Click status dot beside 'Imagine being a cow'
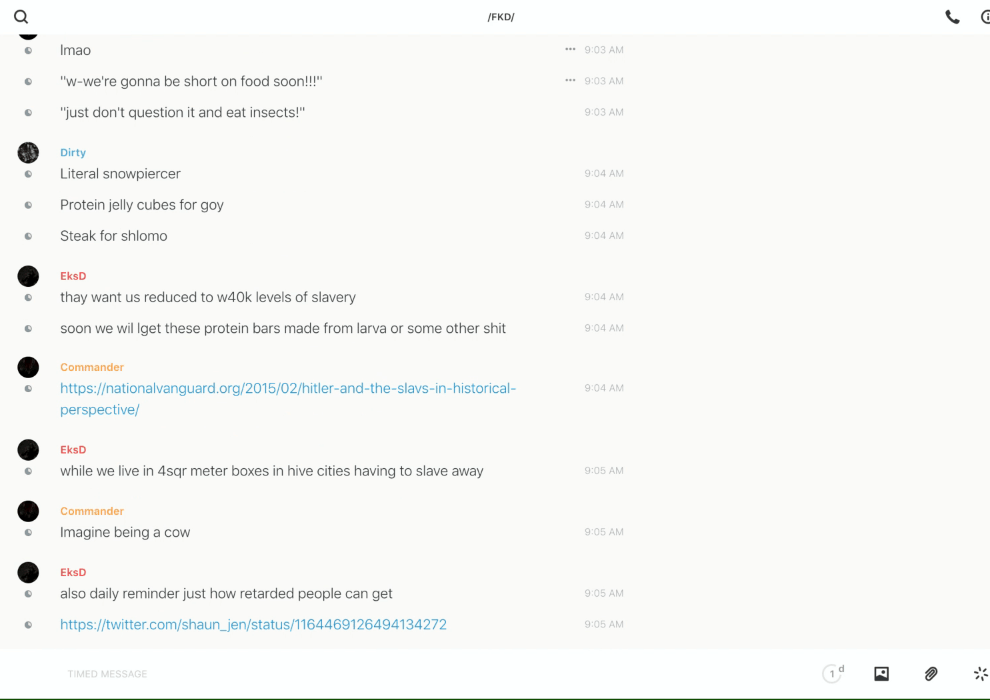The width and height of the screenshot is (990, 700). [x=28, y=533]
